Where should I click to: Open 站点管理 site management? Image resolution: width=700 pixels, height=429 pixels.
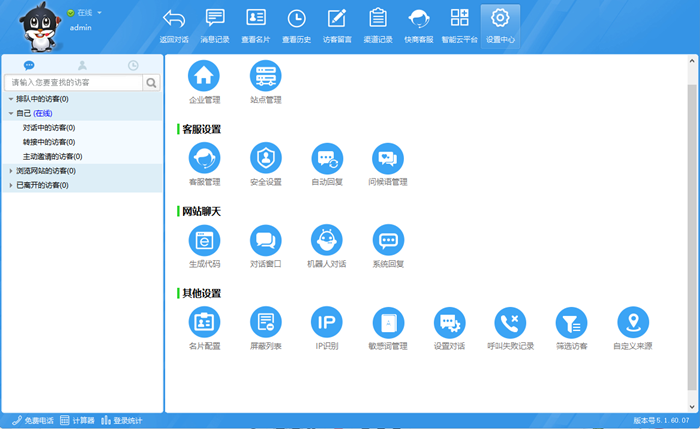265,75
